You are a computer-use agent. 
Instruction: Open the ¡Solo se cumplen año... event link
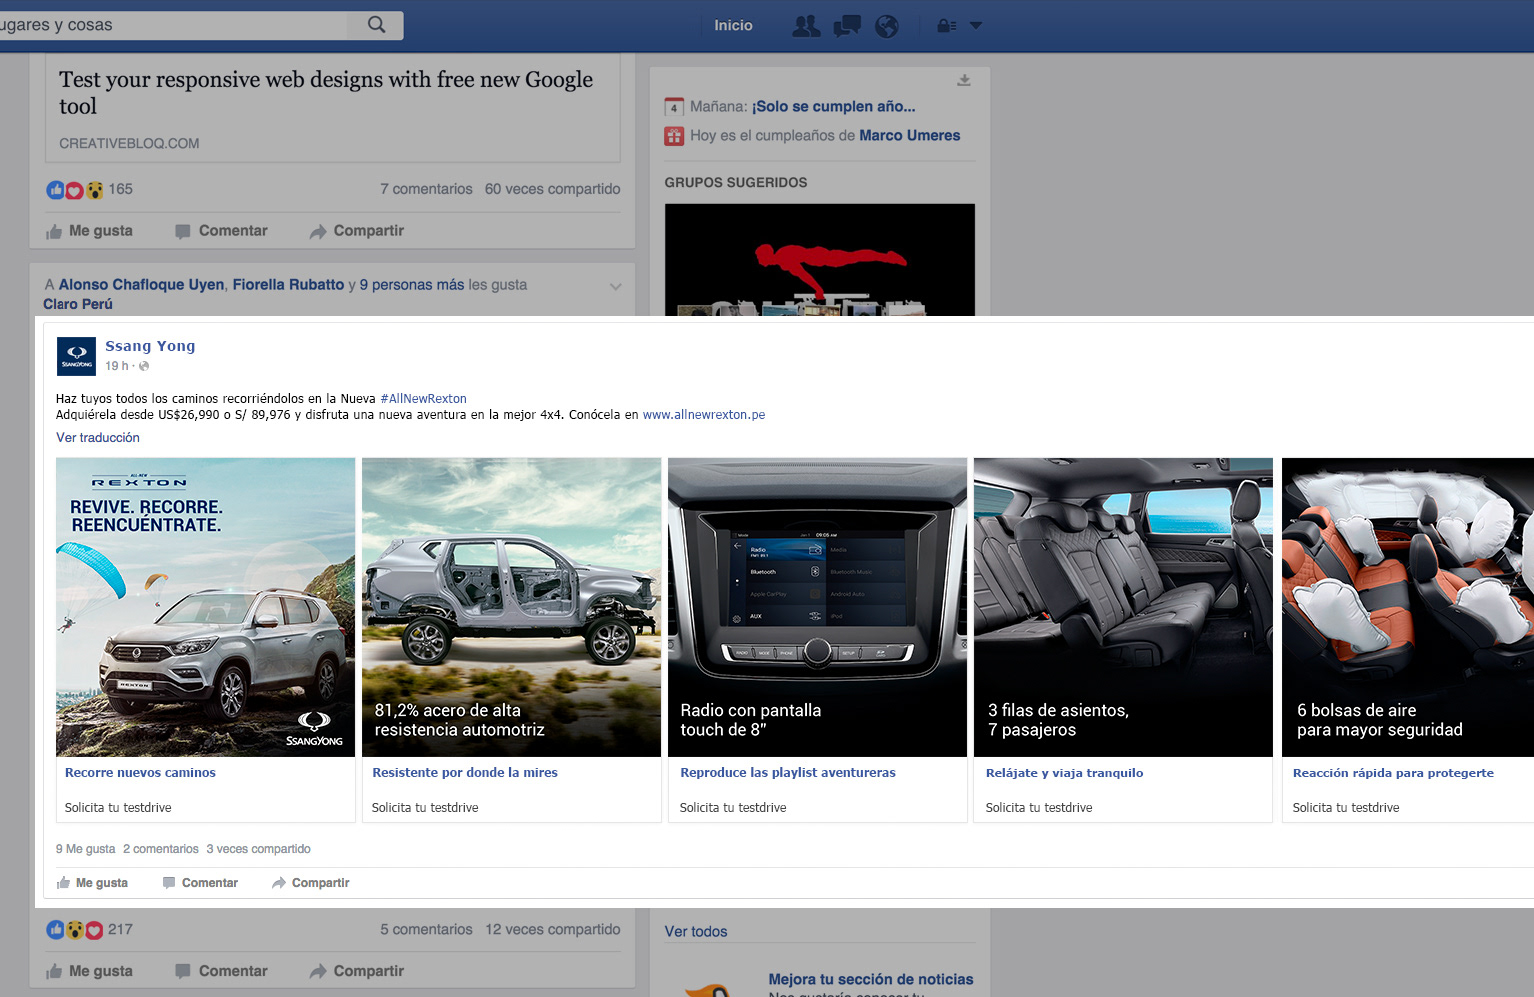tap(834, 106)
